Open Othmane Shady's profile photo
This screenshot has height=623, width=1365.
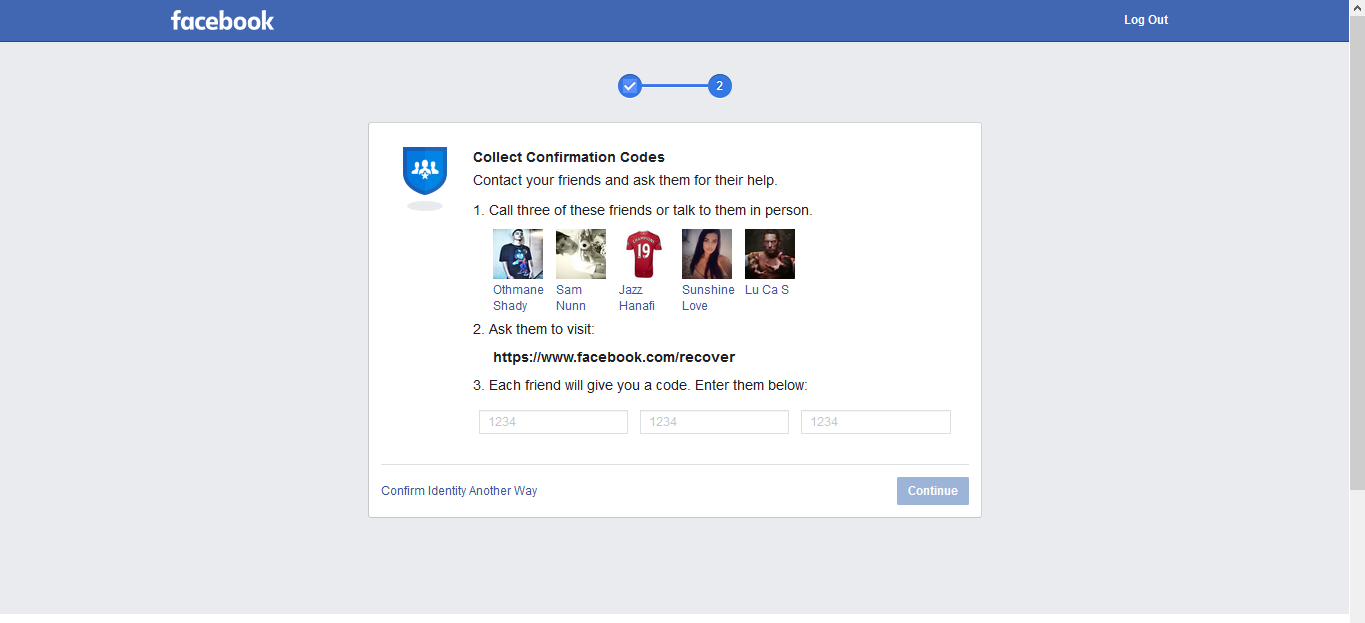point(518,254)
